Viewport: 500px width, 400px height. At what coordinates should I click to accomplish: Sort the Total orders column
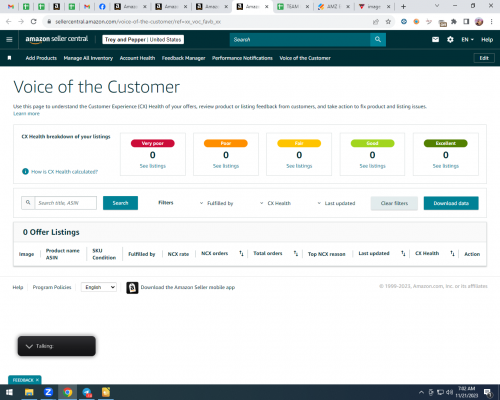tap(296, 254)
